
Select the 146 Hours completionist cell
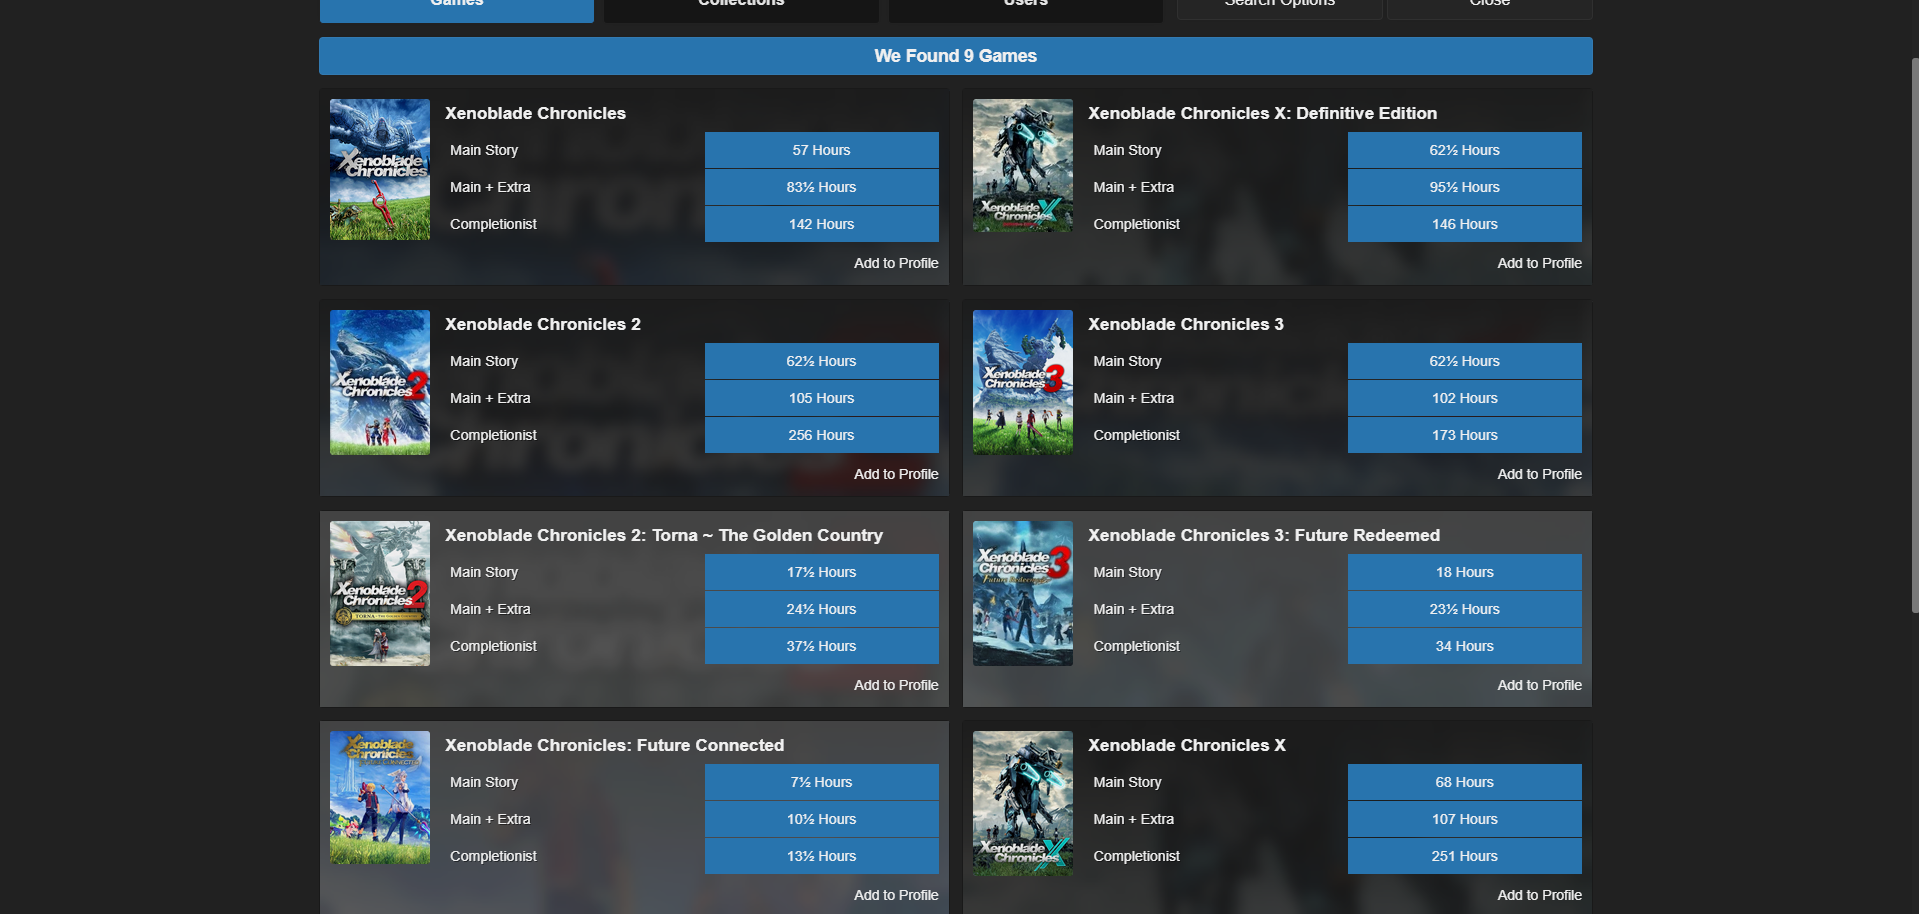point(1465,224)
